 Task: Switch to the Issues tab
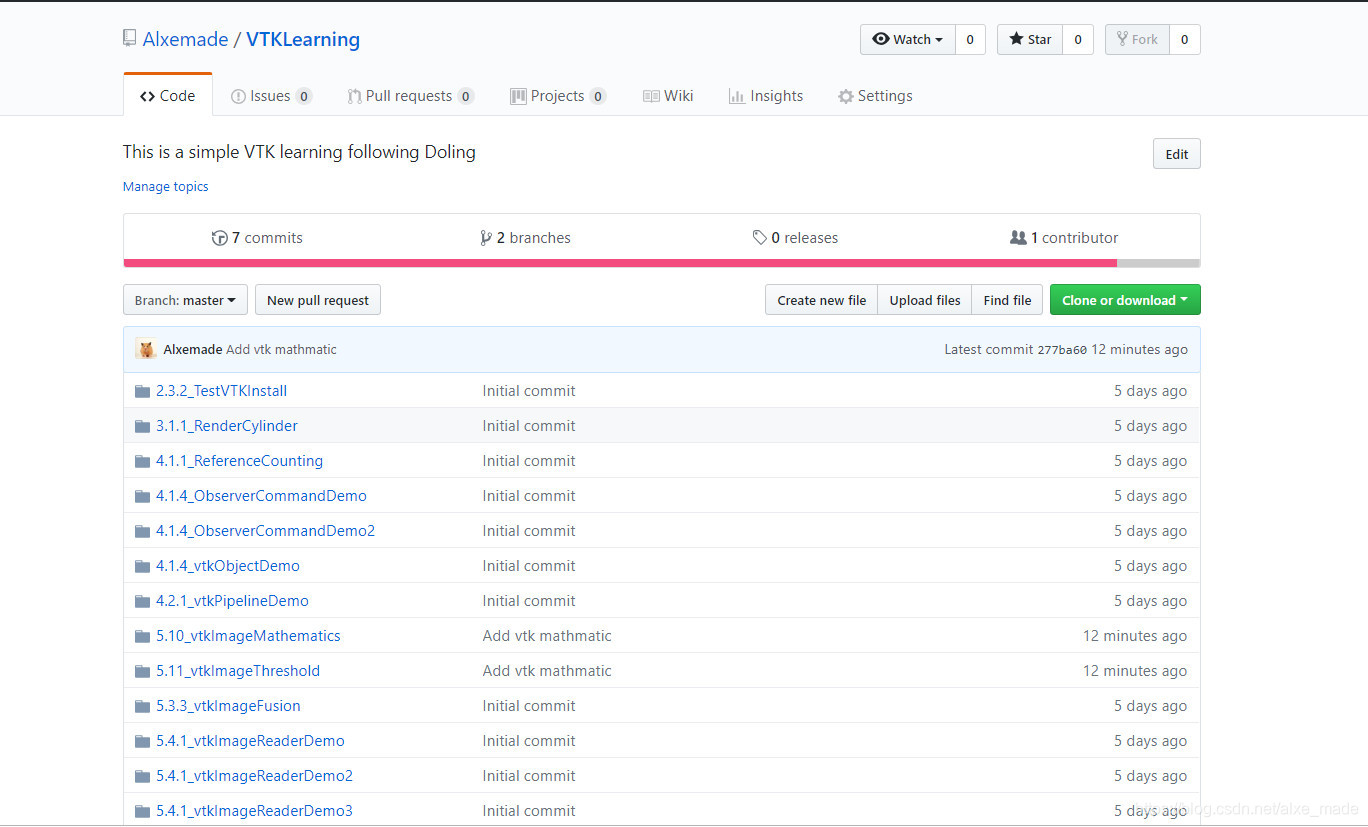click(271, 96)
